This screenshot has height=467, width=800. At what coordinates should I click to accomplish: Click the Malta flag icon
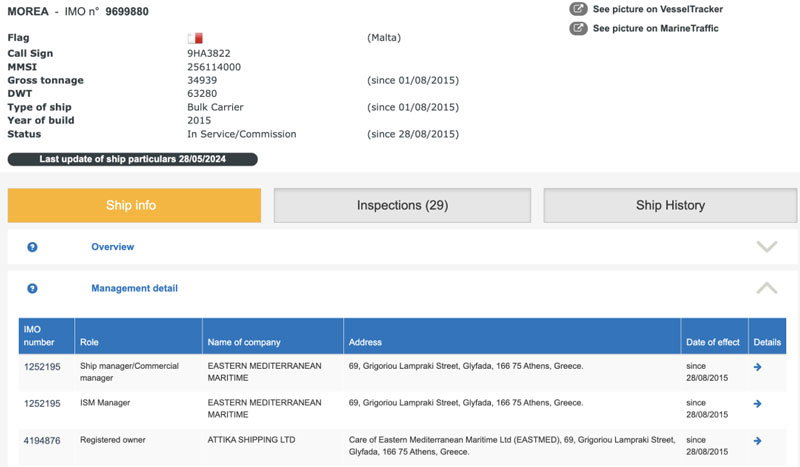[195, 38]
